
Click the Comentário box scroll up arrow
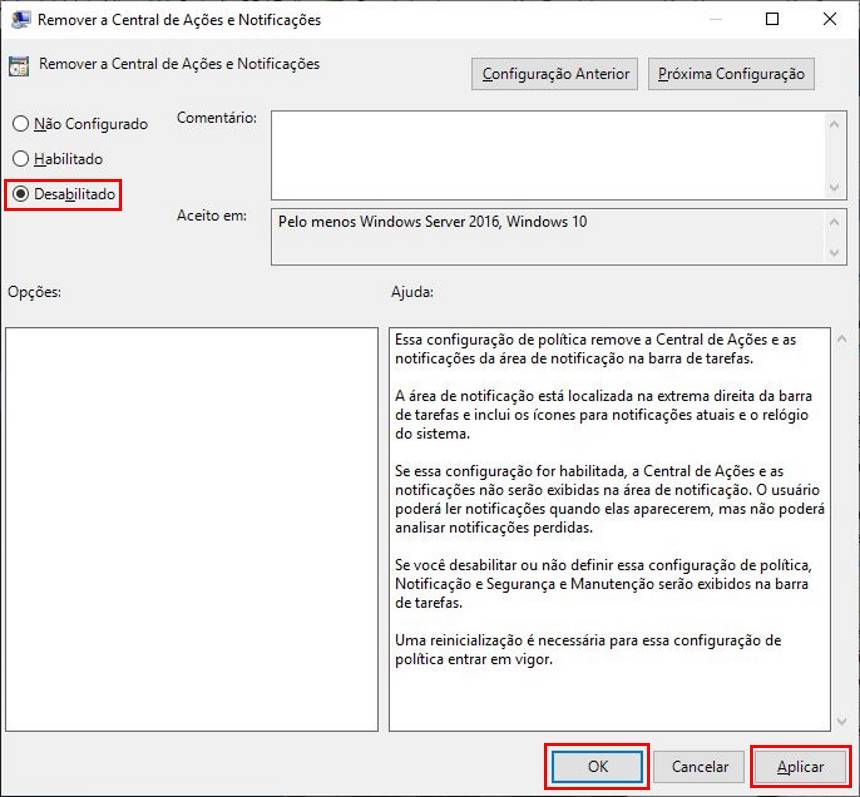pyautogui.click(x=834, y=125)
